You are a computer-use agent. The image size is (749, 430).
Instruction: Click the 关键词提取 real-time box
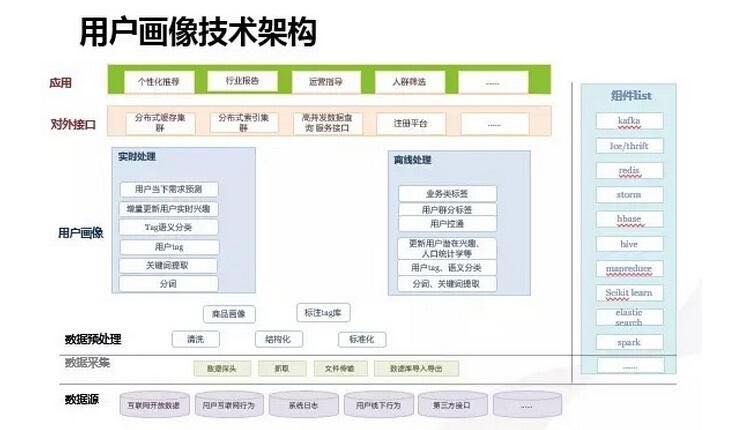point(168,265)
